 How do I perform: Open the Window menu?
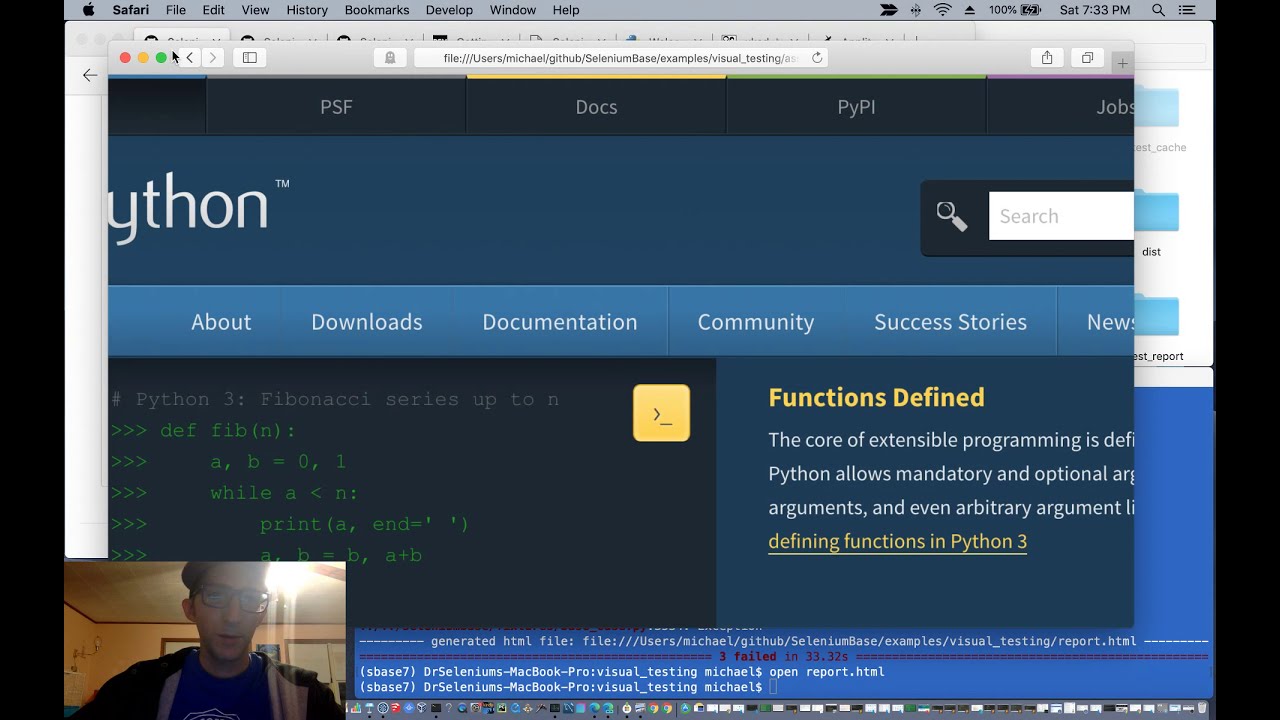click(513, 10)
